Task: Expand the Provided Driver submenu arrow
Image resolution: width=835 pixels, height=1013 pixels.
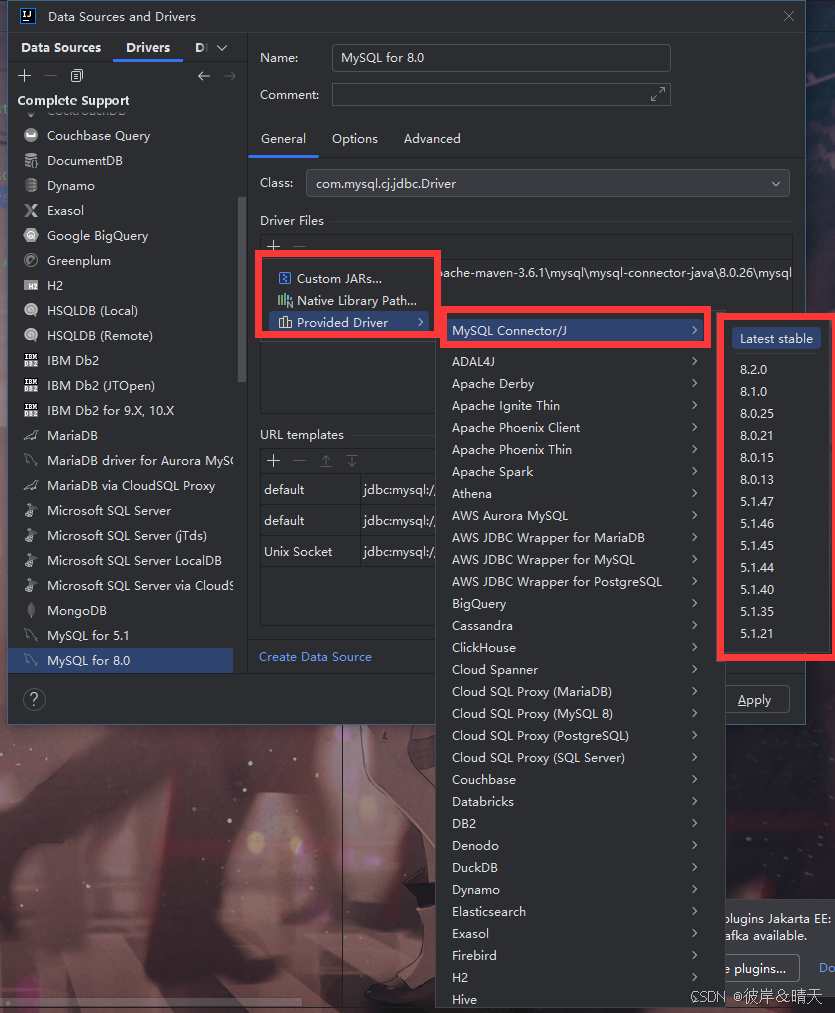Action: click(421, 322)
